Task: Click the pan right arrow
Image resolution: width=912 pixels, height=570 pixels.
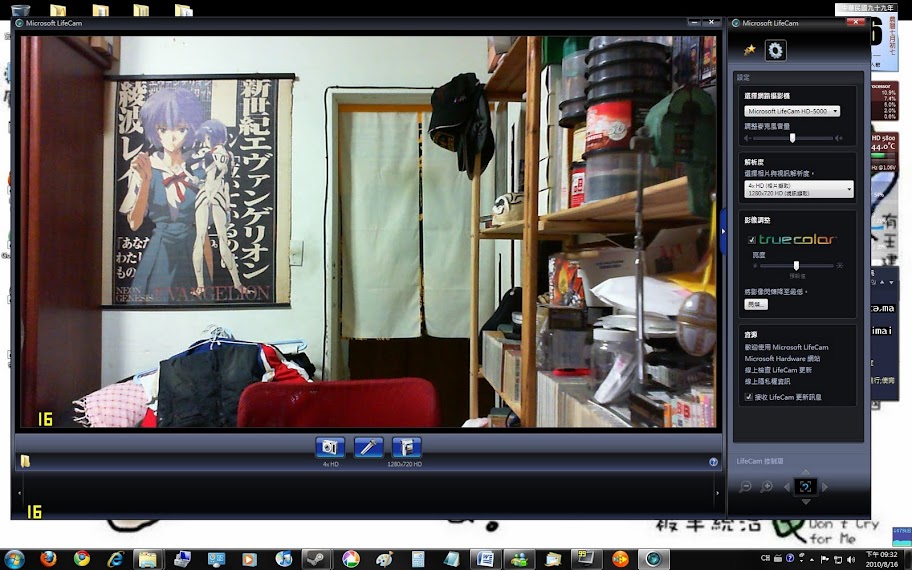Action: click(x=824, y=487)
